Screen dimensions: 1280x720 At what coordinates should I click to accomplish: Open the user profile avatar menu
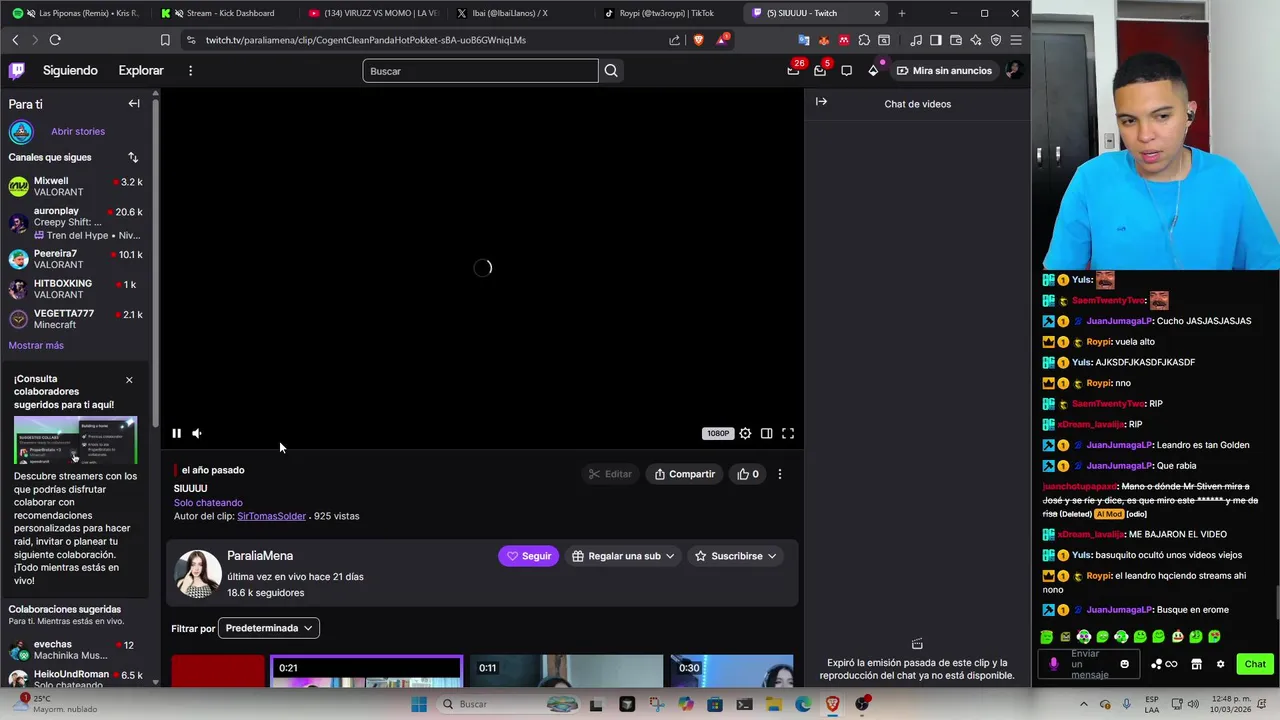pyautogui.click(x=1013, y=70)
